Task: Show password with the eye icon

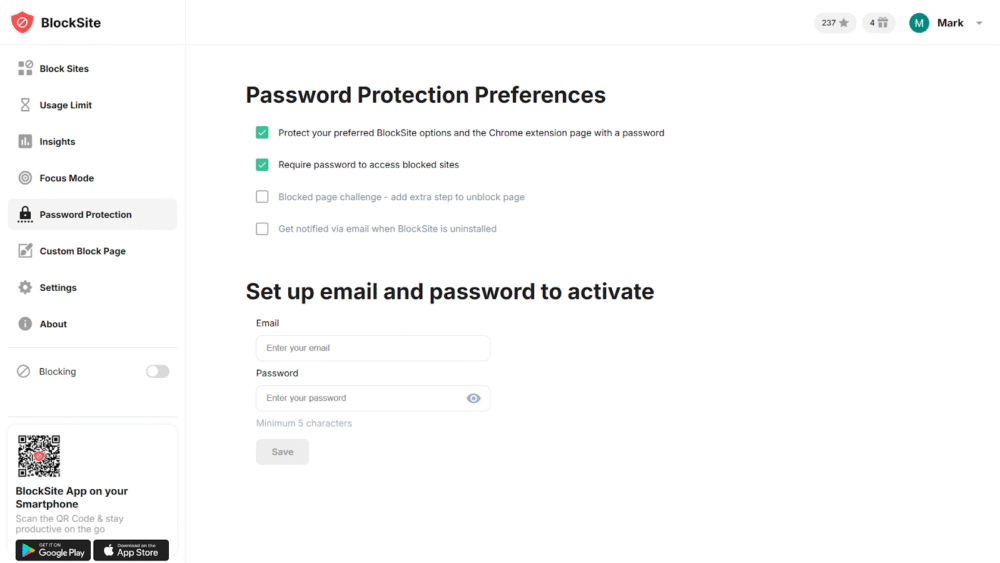Action: [x=474, y=398]
